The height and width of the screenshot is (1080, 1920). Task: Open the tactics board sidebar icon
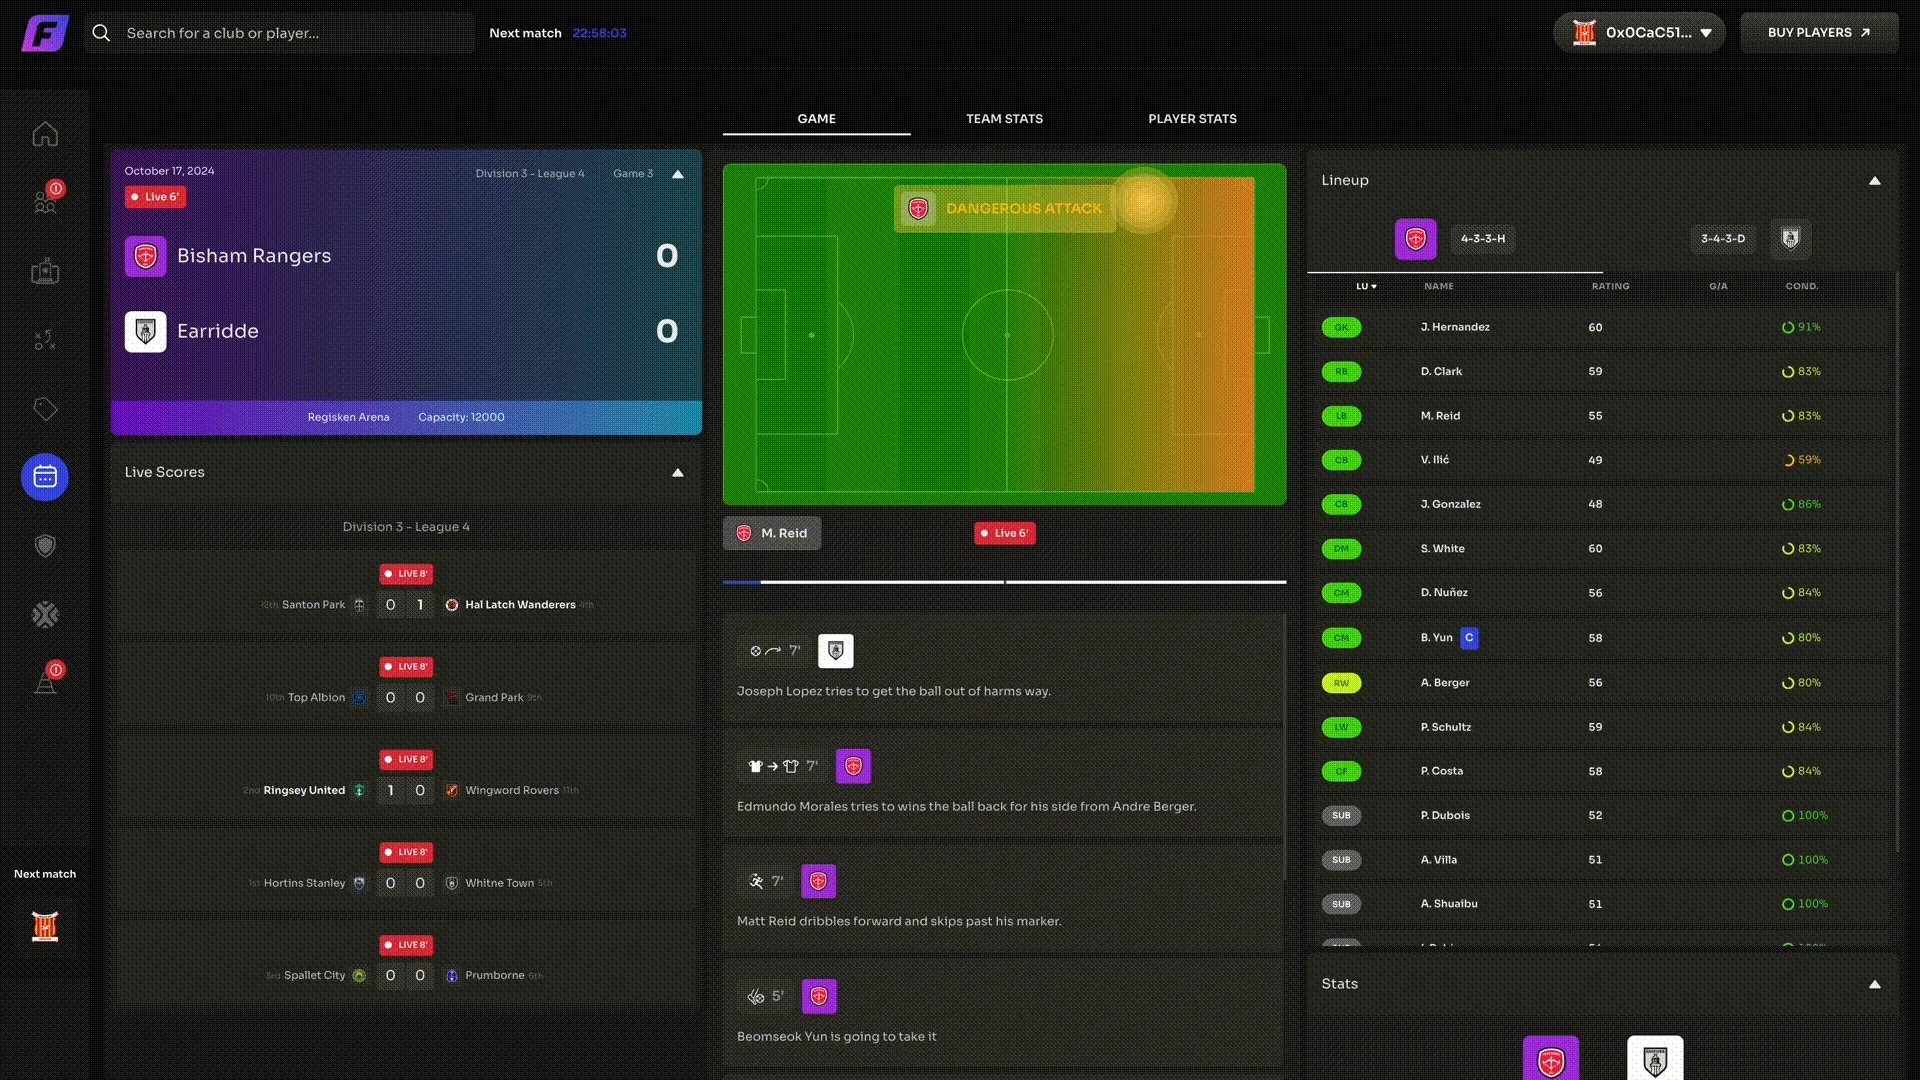[x=45, y=340]
